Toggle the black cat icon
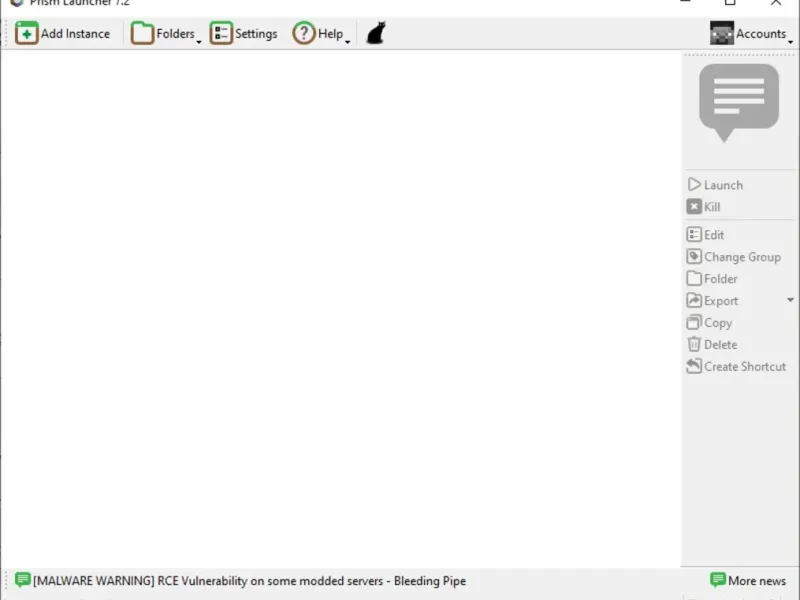800x600 pixels. 376,33
